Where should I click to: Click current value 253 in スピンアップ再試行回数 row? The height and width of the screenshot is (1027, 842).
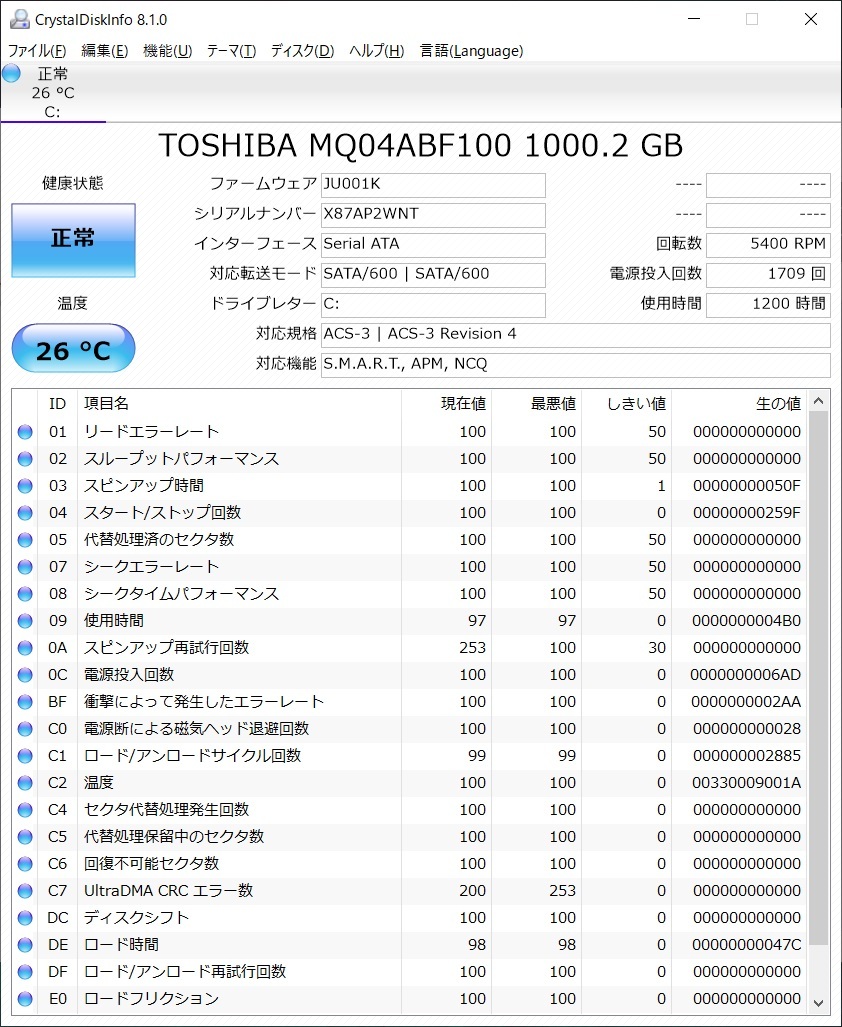(472, 648)
